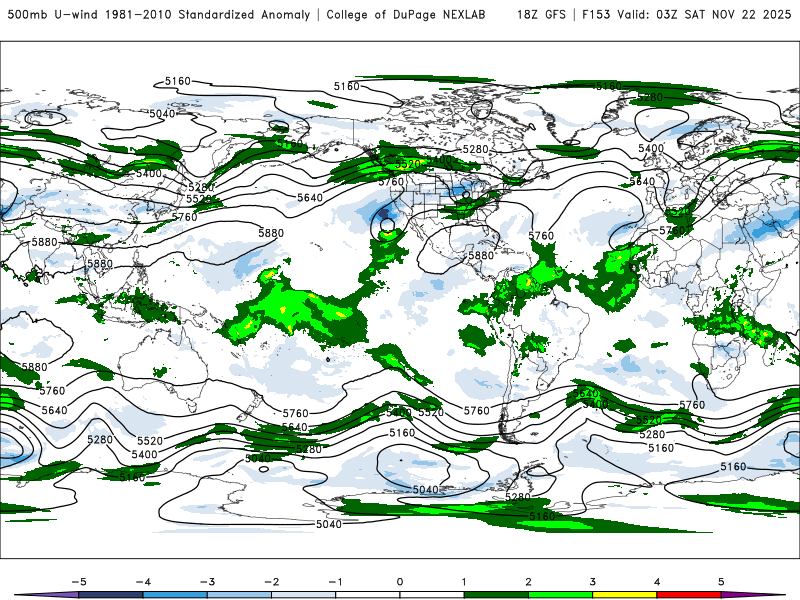Click the 'Valid: 03Z SAT NOV 22 2025' text
Screen dimensions: 800x600
[704, 14]
